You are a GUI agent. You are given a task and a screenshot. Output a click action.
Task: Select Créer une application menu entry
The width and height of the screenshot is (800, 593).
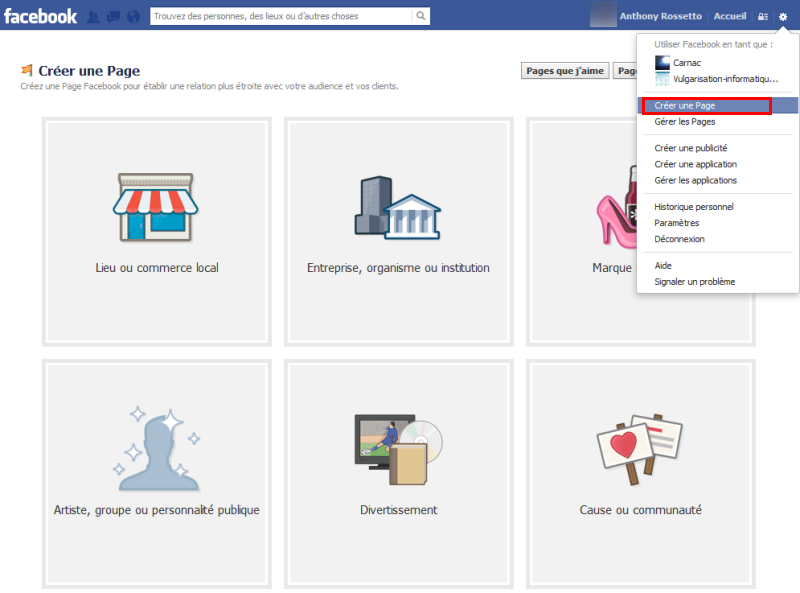[718, 164]
